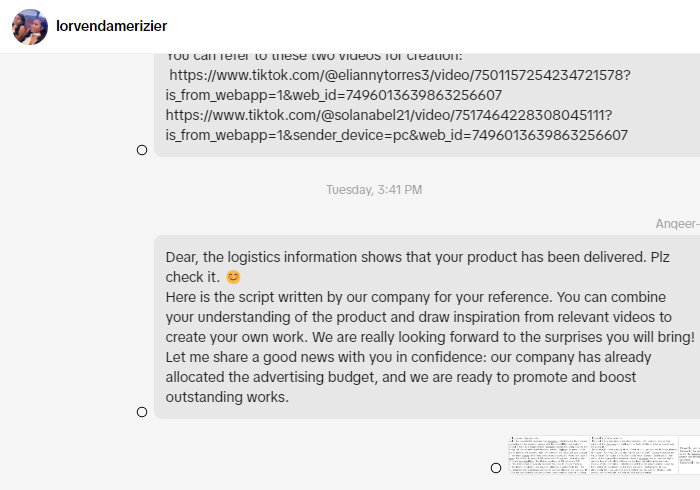Open the lorvendamerizier username header
Image resolution: width=700 pixels, height=490 pixels.
[112, 26]
